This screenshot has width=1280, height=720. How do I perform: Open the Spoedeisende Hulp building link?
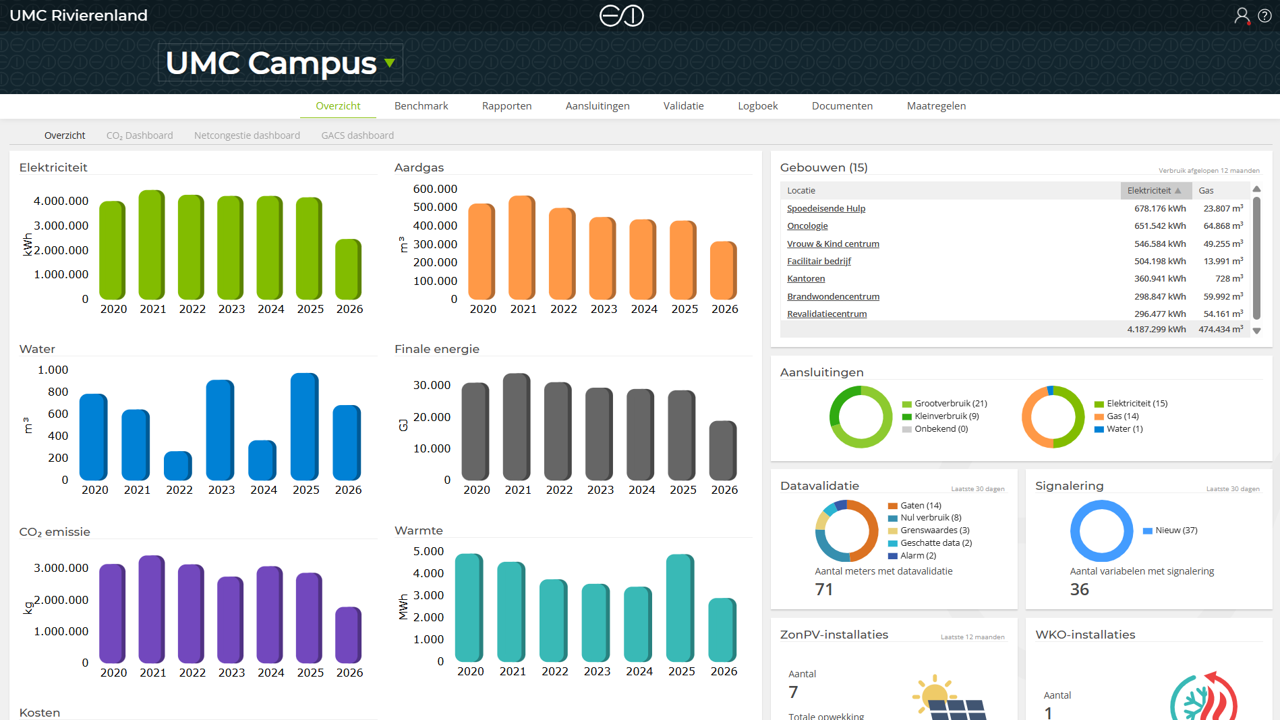826,209
